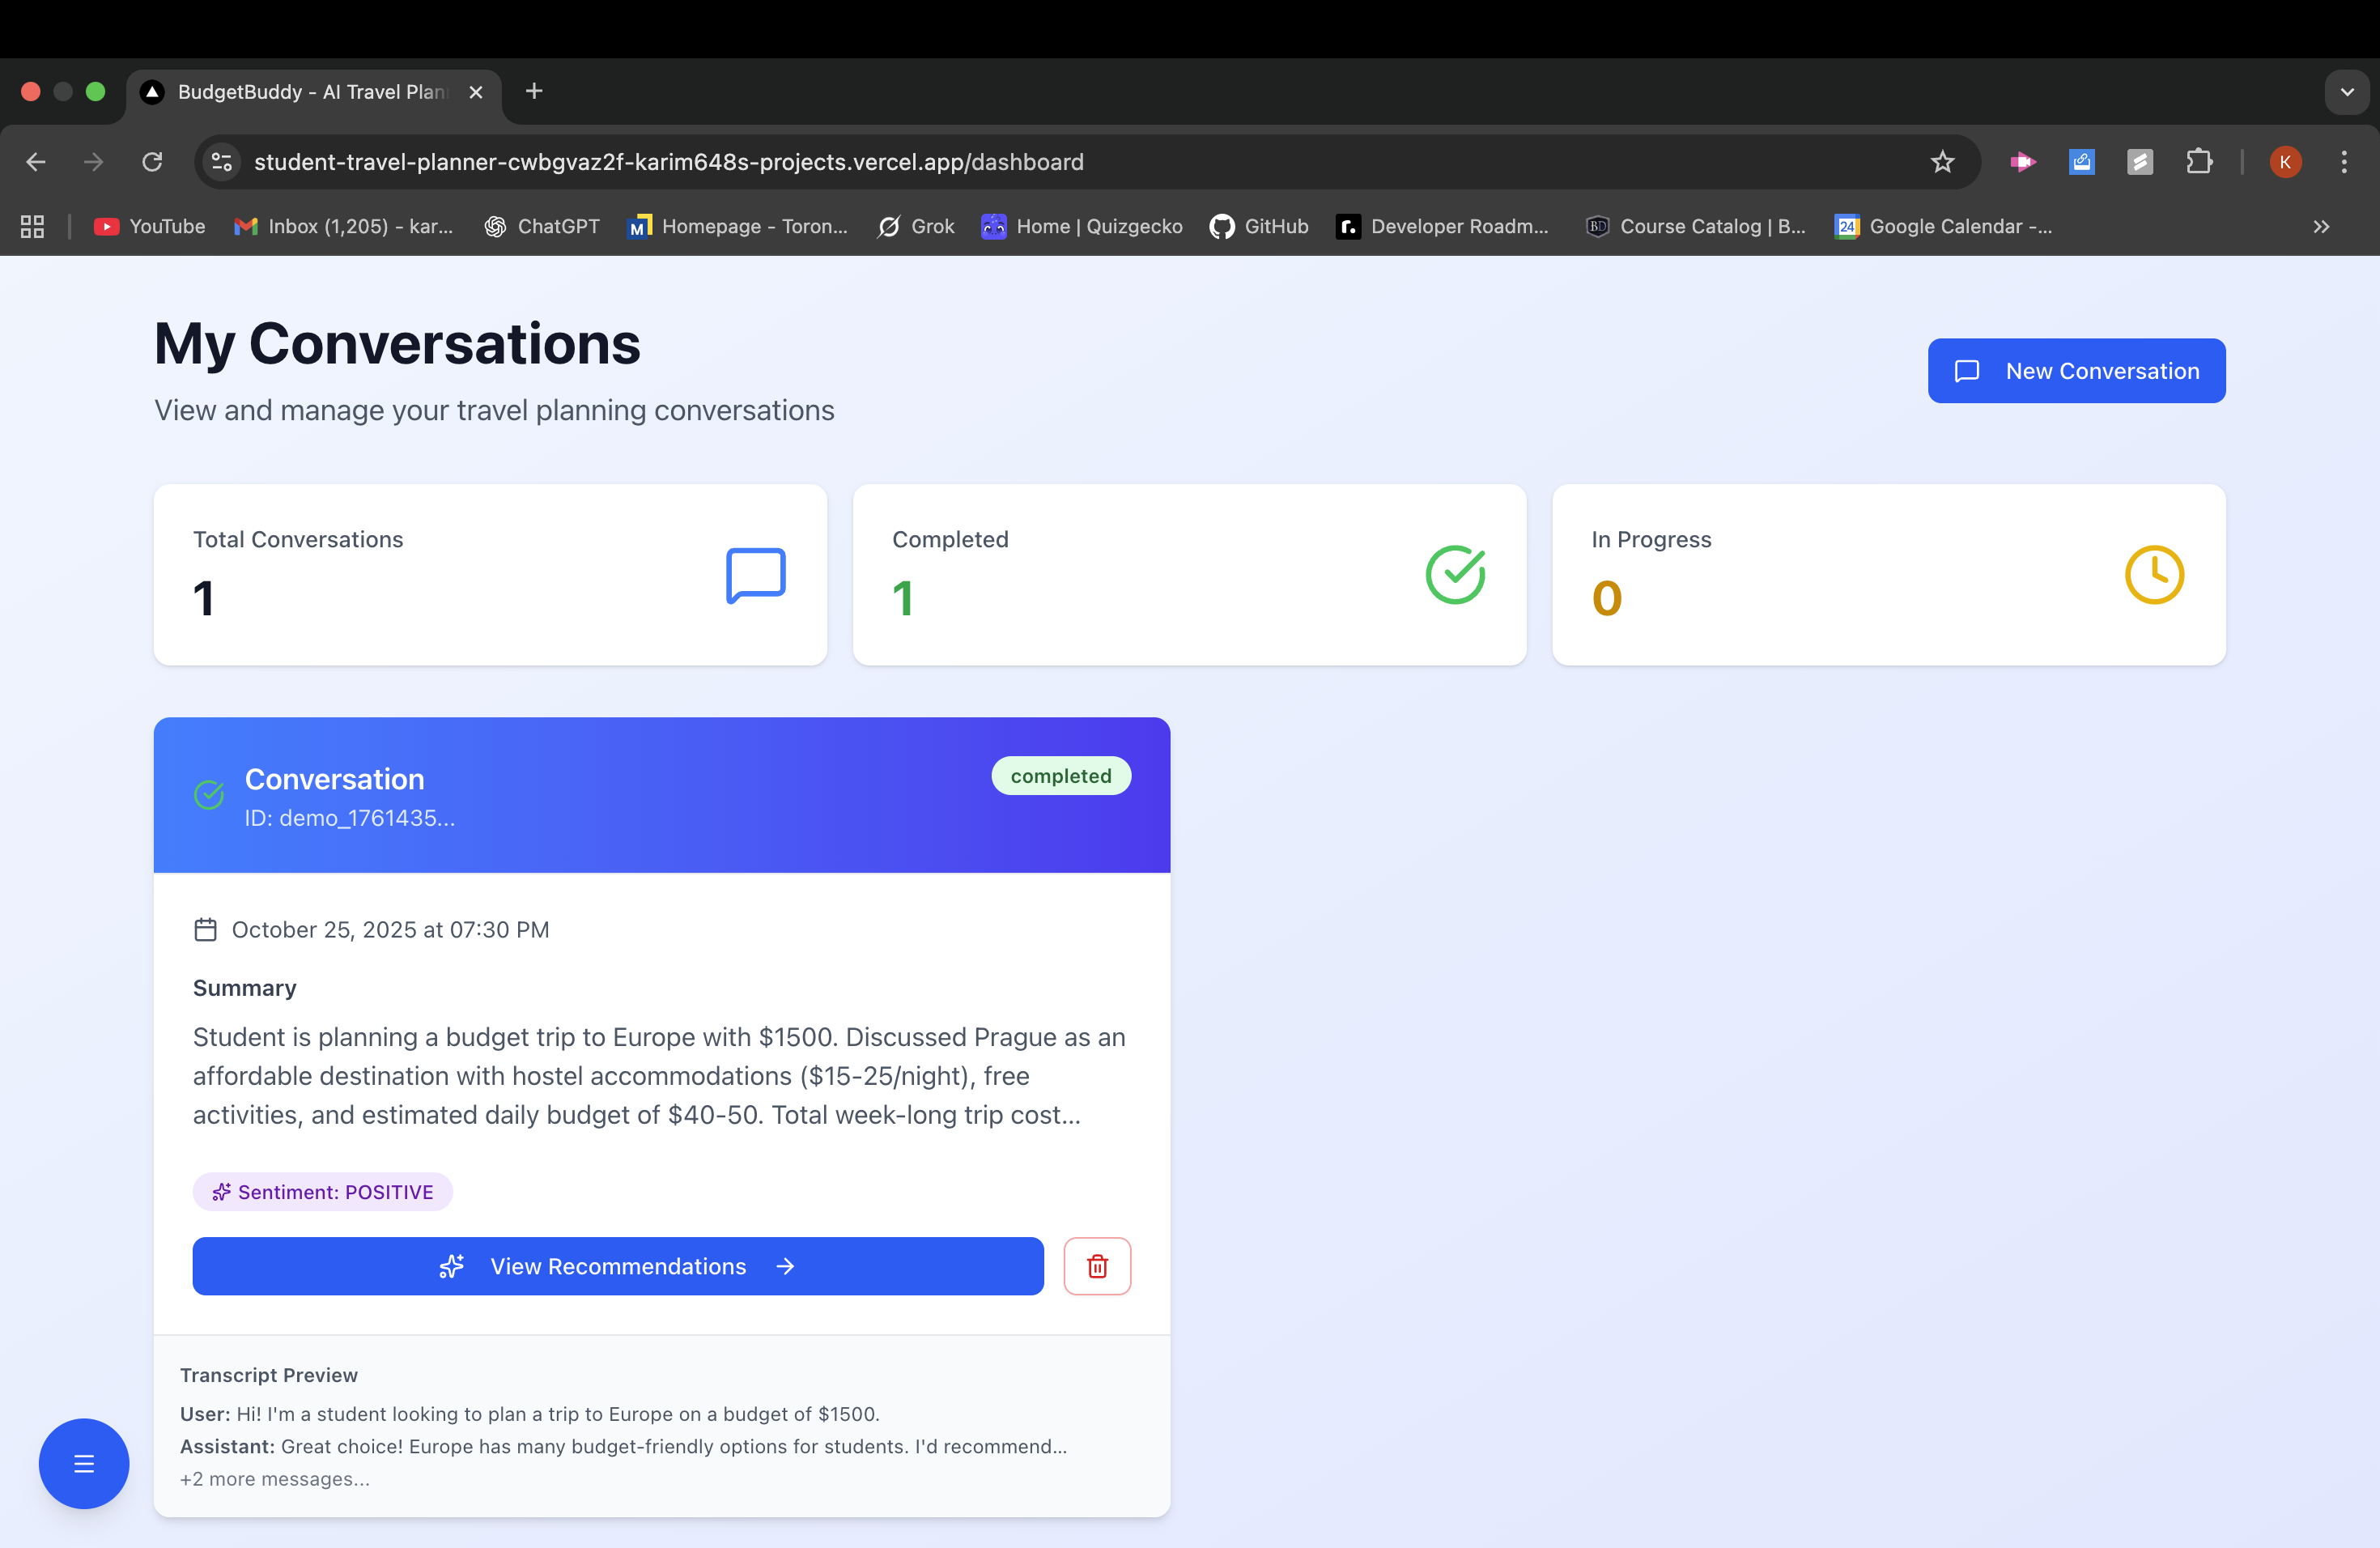The height and width of the screenshot is (1548, 2380).
Task: Open the Chrome extensions puzzle icon
Action: click(x=2198, y=162)
